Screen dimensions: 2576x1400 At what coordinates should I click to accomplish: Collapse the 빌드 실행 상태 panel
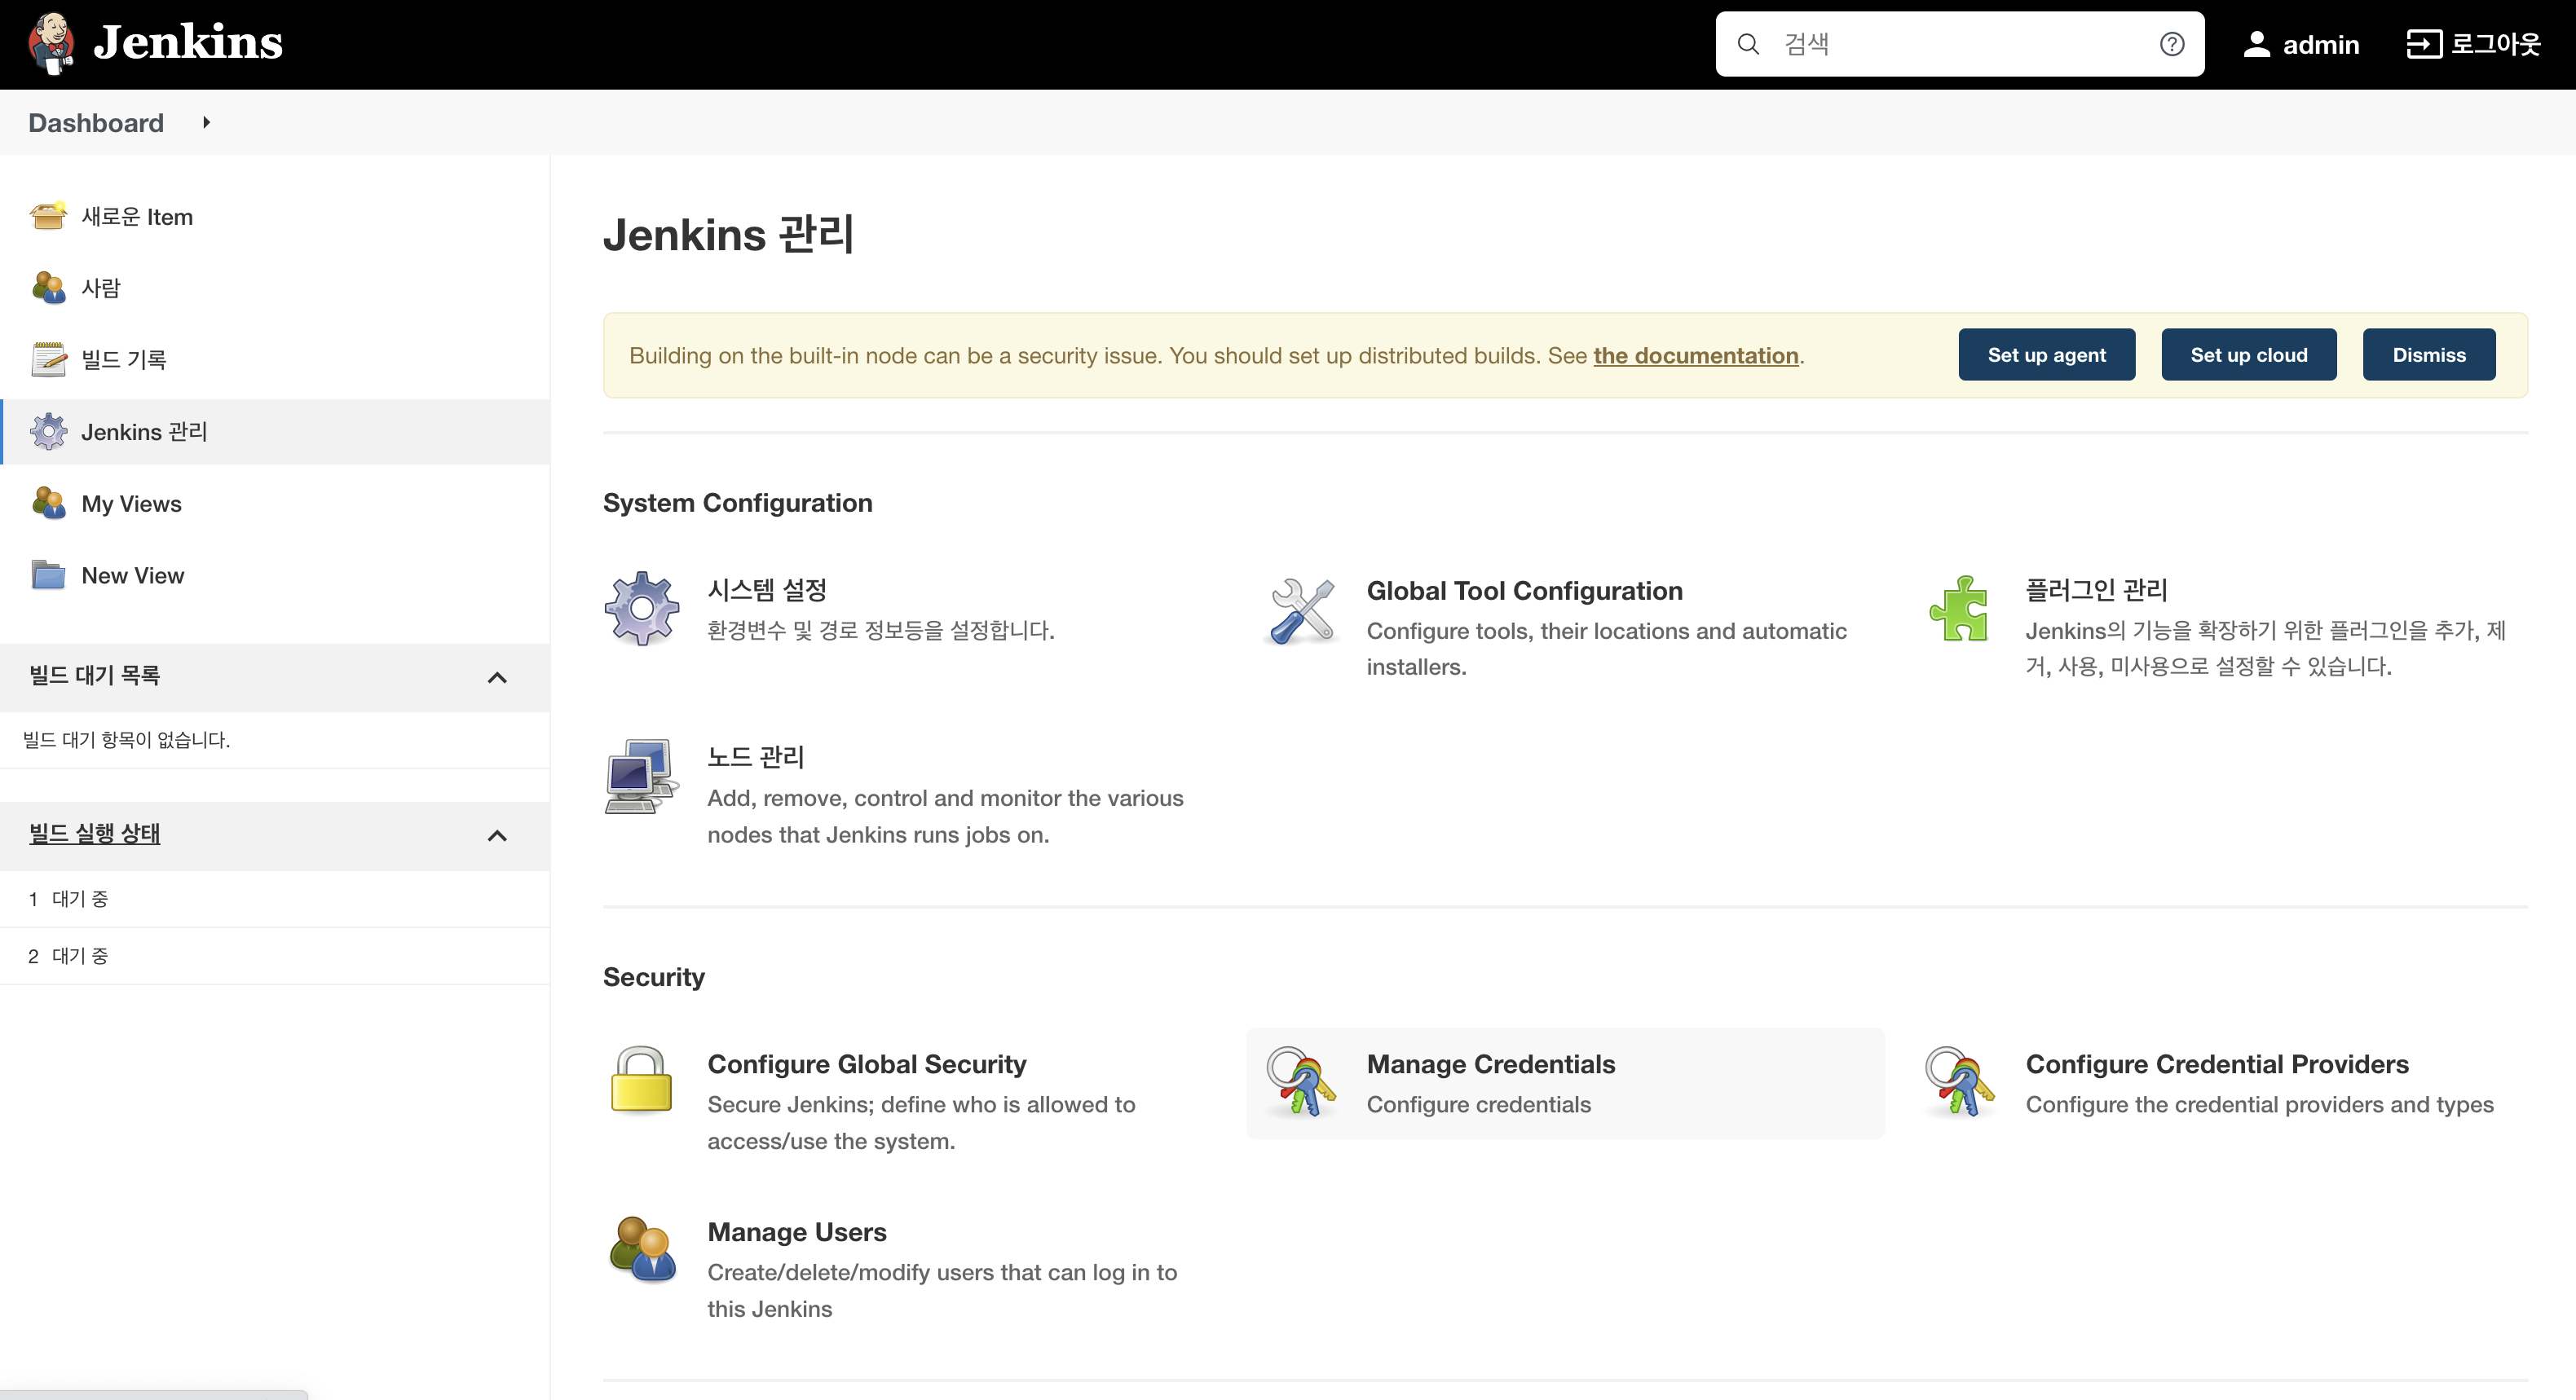[x=497, y=836]
